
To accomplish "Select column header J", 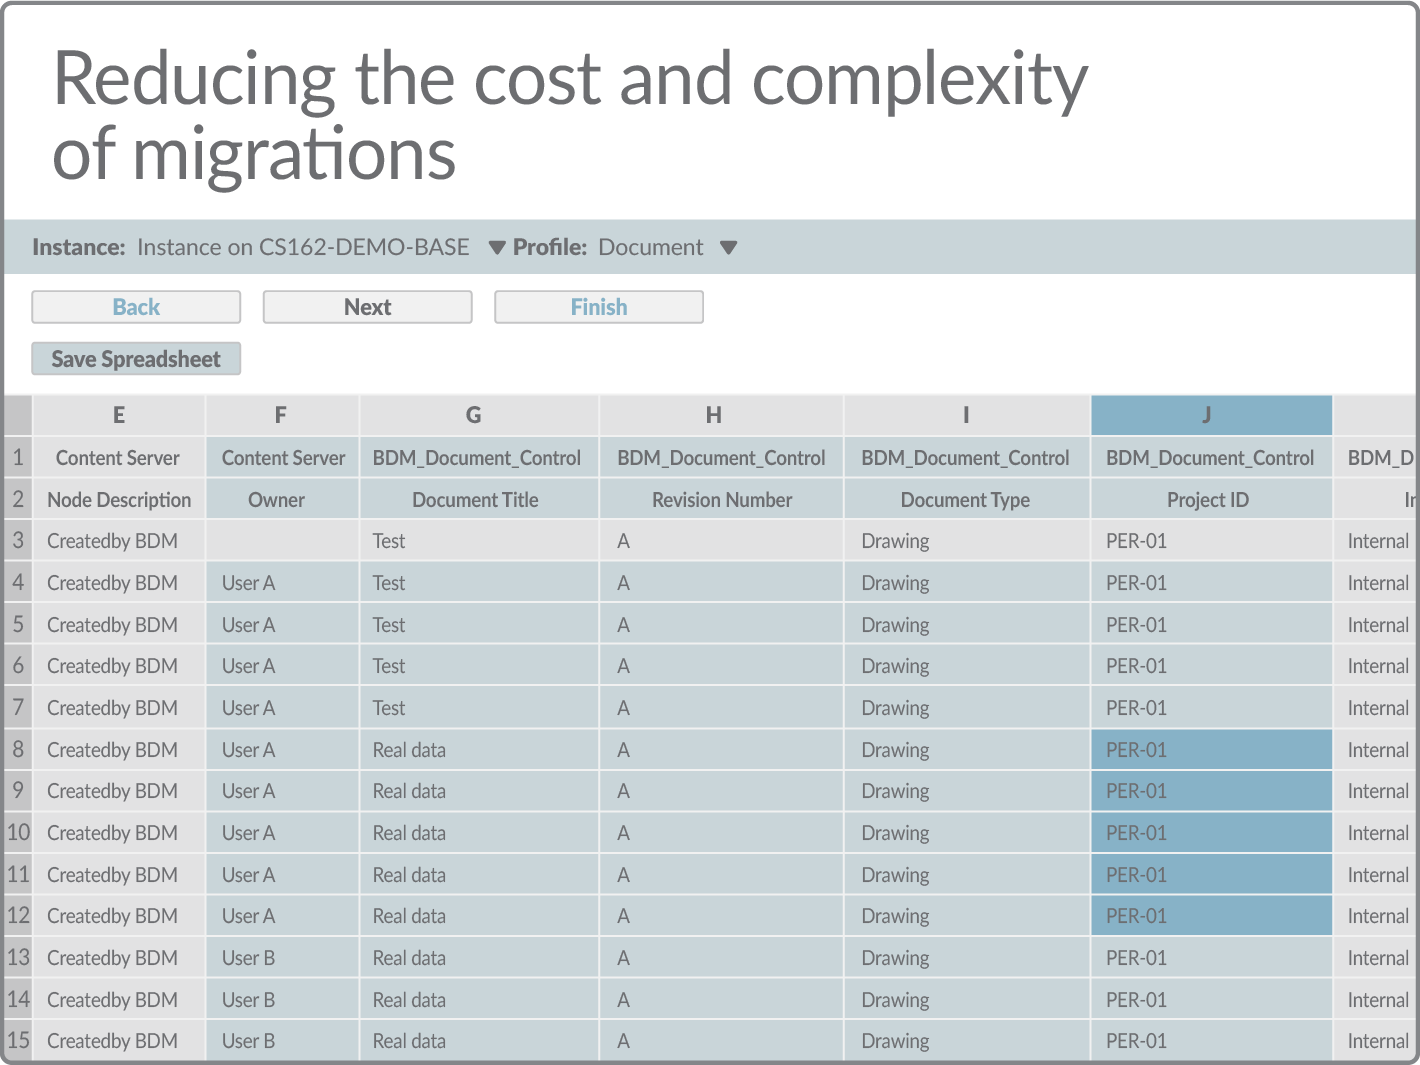I will pos(1210,415).
